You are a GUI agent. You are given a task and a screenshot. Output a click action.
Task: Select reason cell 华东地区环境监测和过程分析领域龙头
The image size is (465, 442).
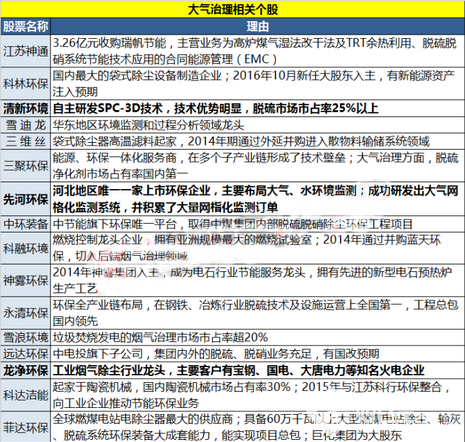pos(258,125)
